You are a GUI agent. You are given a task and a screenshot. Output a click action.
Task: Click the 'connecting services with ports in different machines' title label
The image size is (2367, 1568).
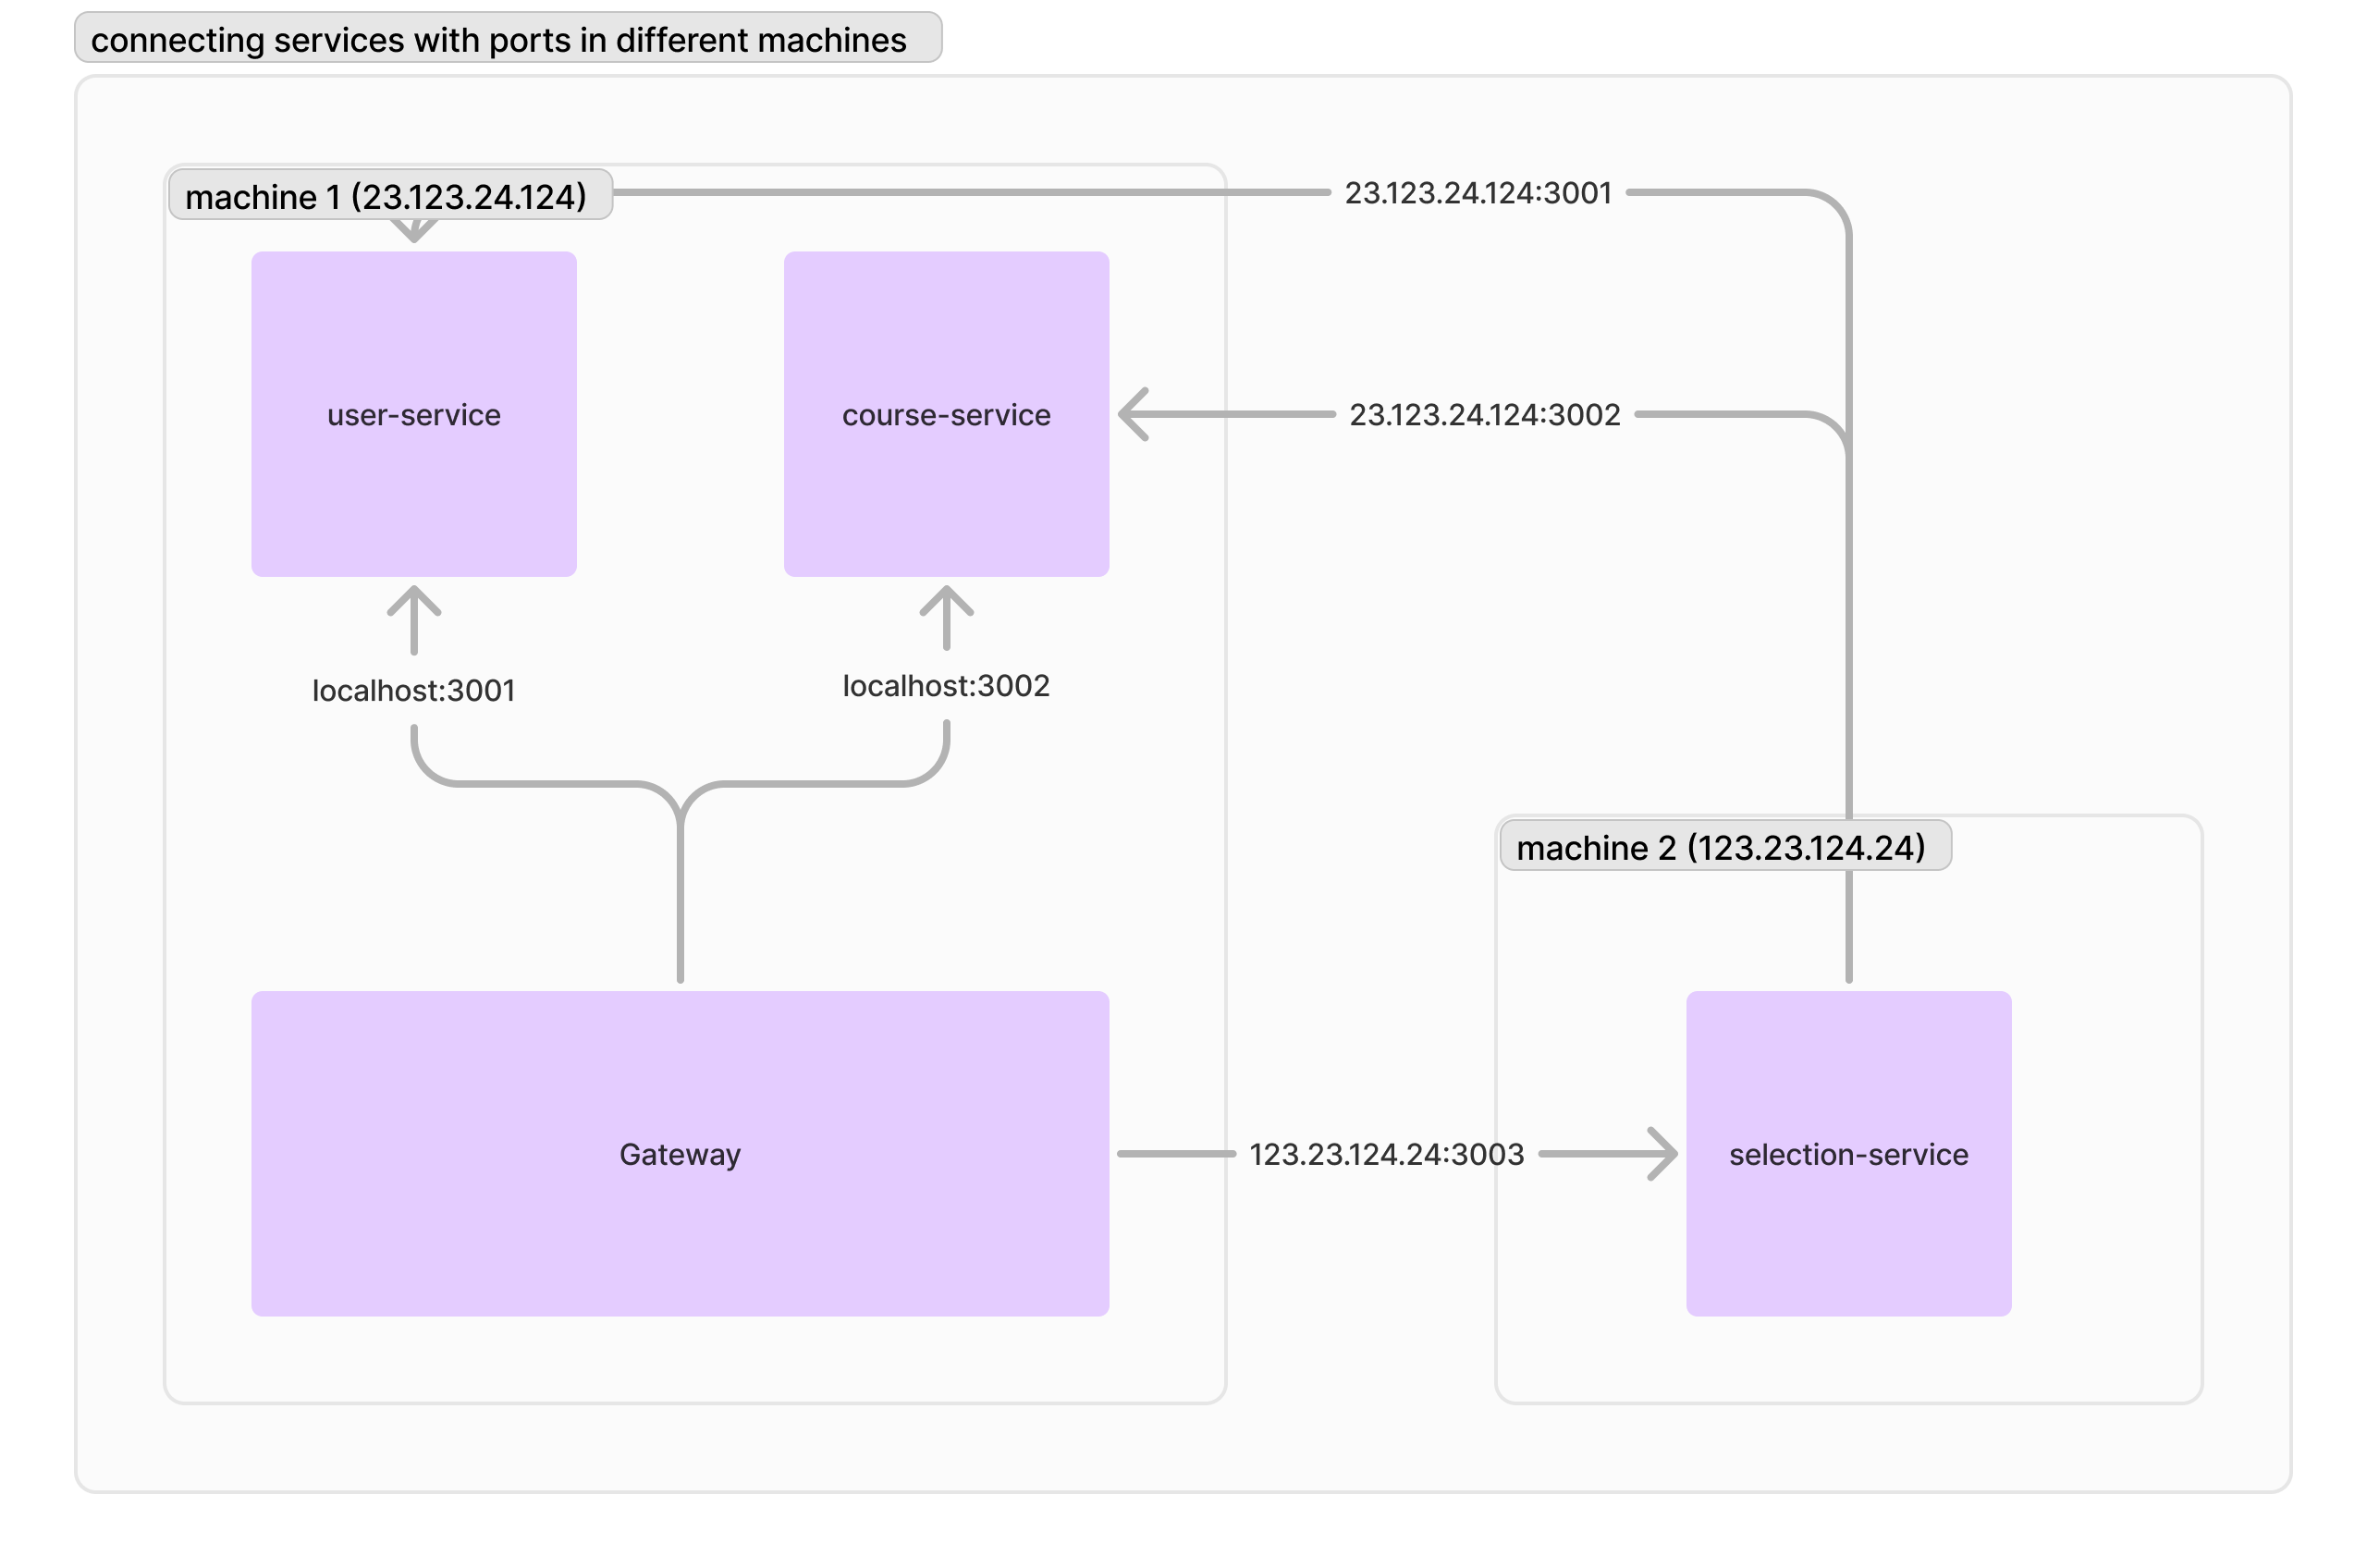pos(508,38)
